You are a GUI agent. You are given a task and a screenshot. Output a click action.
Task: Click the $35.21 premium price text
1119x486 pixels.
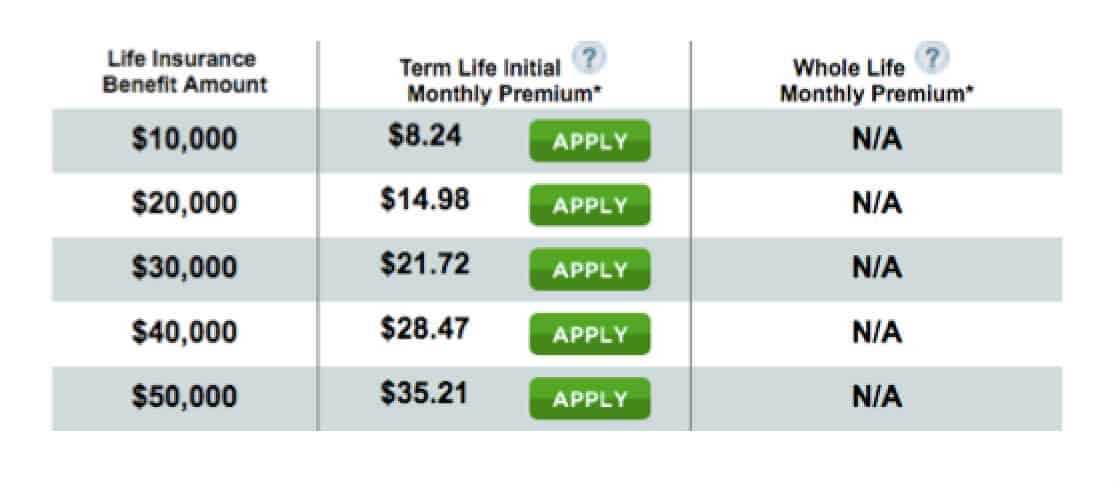424,393
